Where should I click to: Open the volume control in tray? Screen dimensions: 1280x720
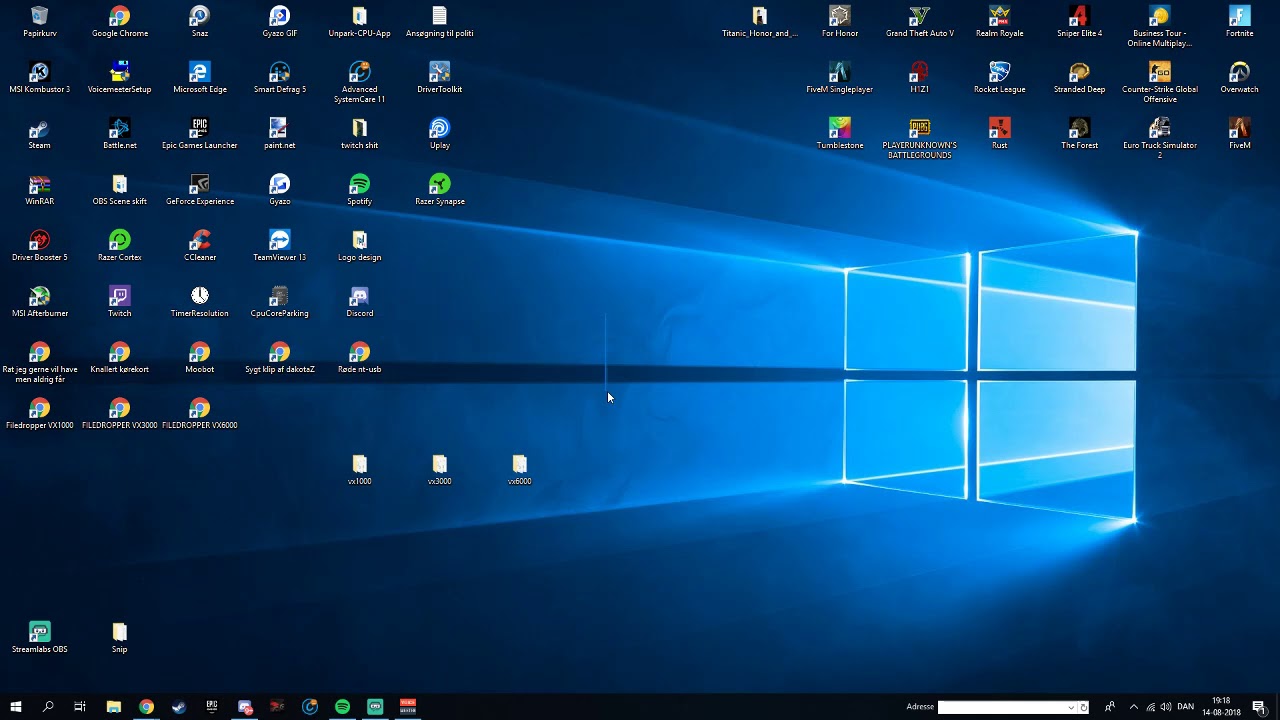(1166, 707)
